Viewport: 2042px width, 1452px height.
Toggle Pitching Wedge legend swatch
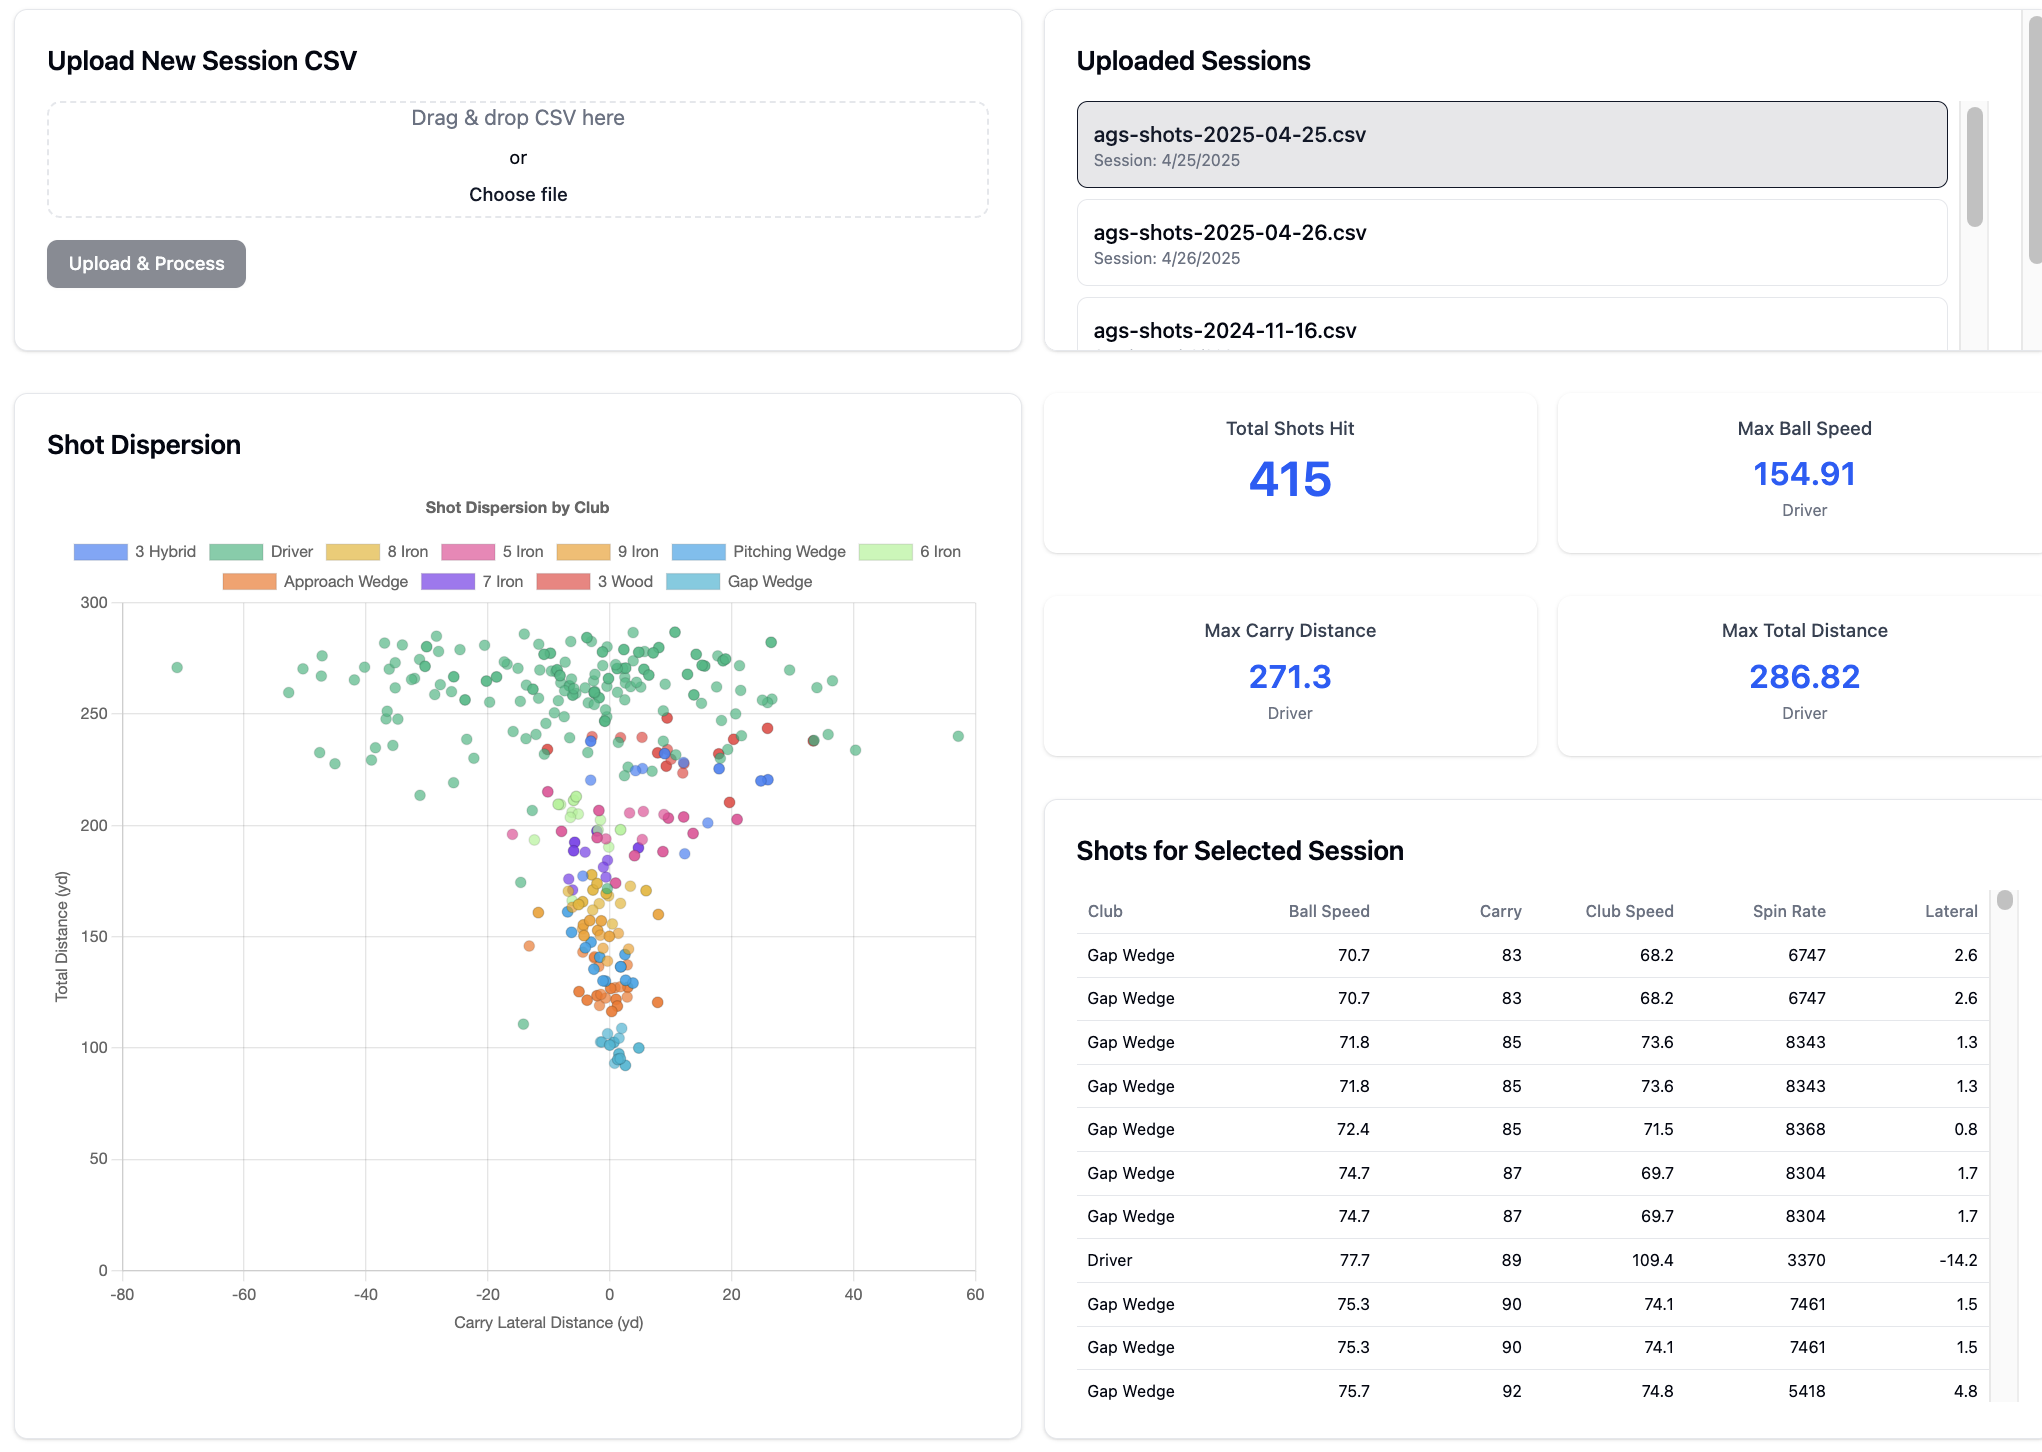click(699, 552)
